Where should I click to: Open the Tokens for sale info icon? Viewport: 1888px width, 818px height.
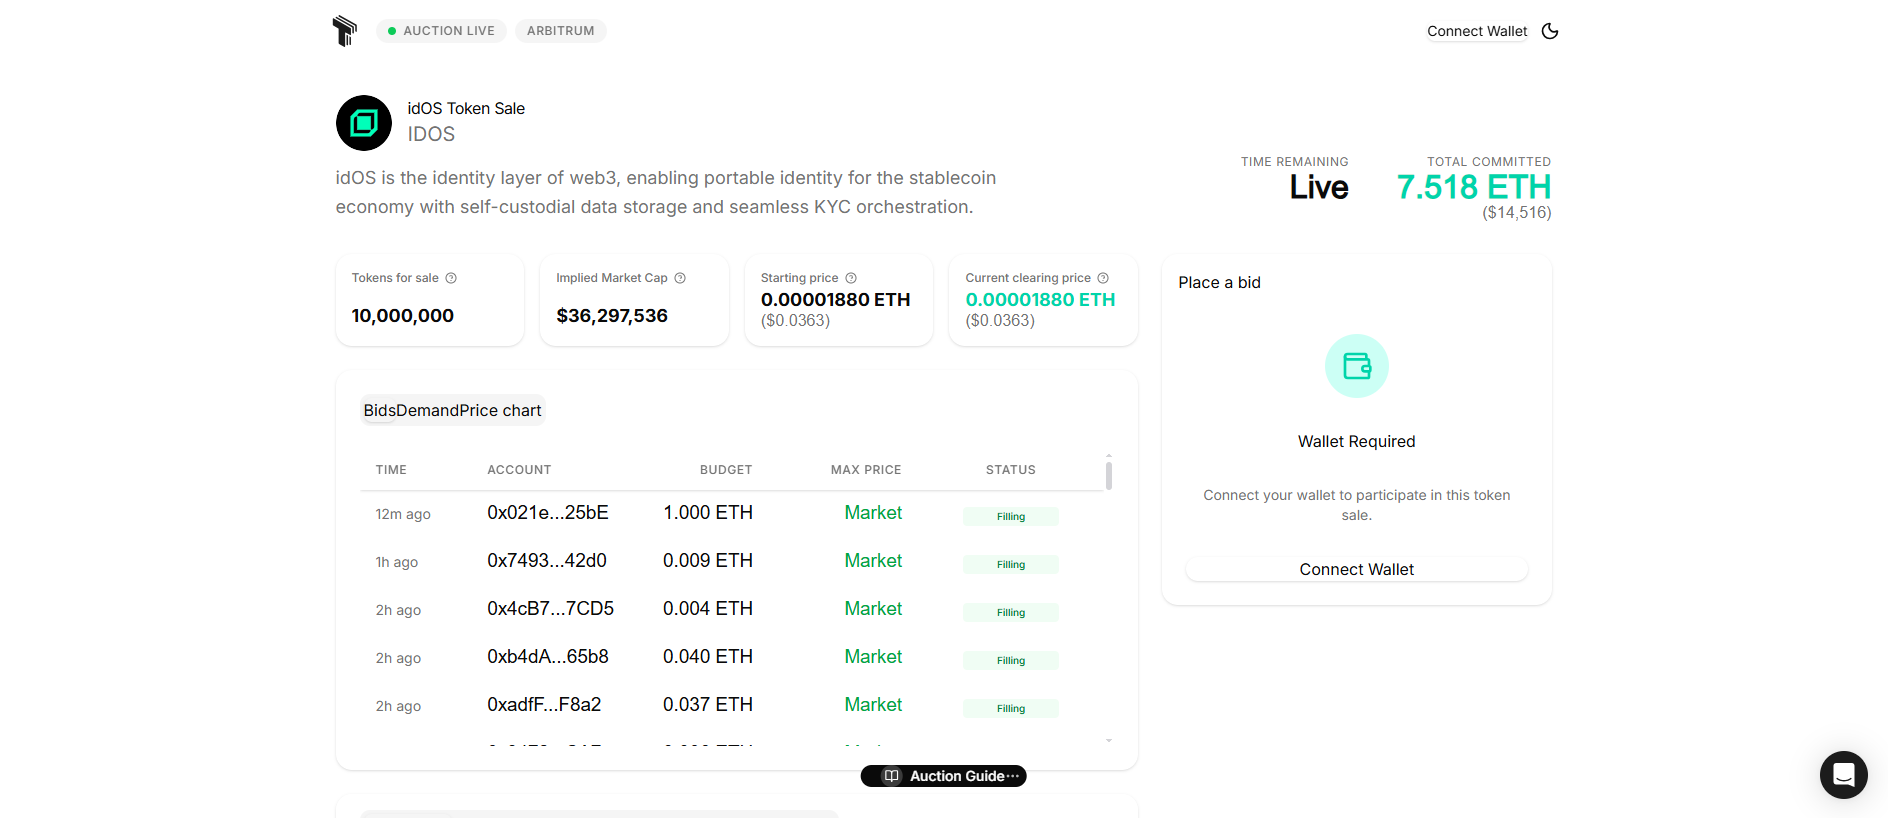pyautogui.click(x=451, y=278)
